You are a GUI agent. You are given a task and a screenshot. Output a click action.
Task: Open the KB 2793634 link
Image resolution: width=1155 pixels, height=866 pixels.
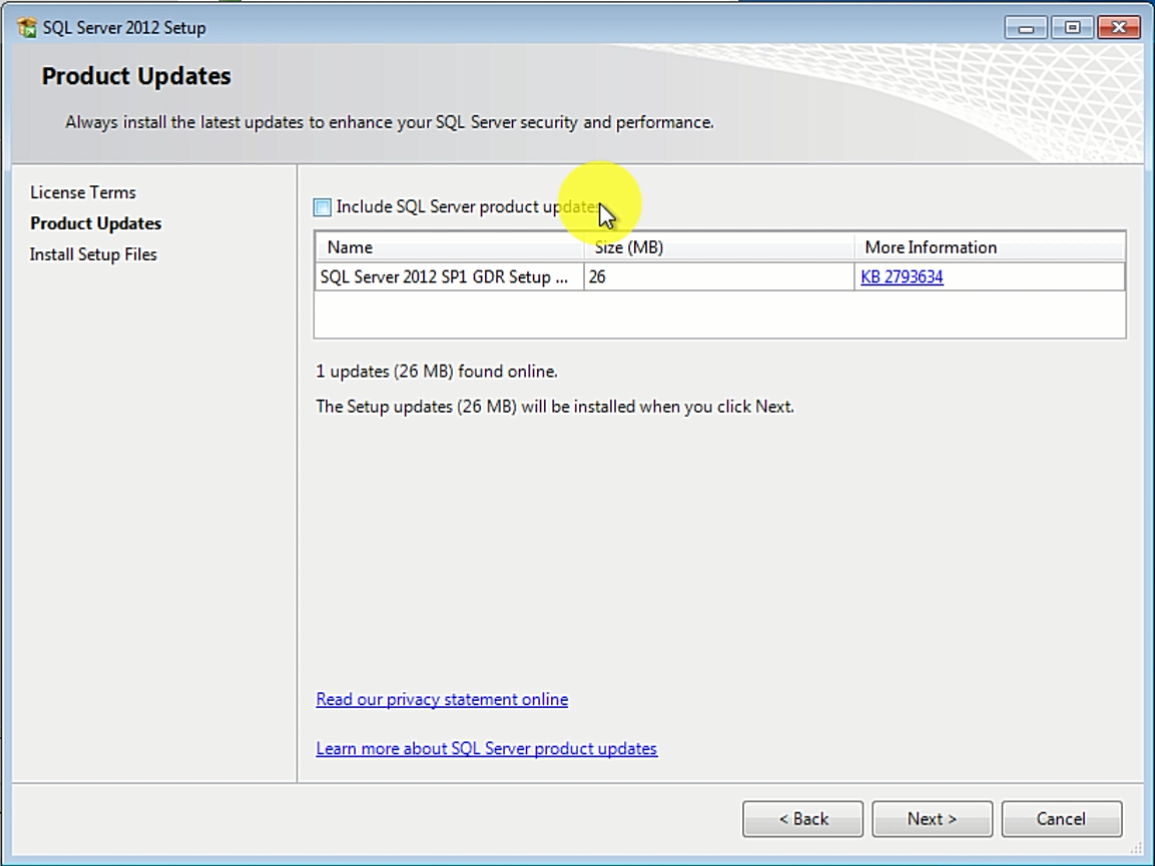point(902,277)
